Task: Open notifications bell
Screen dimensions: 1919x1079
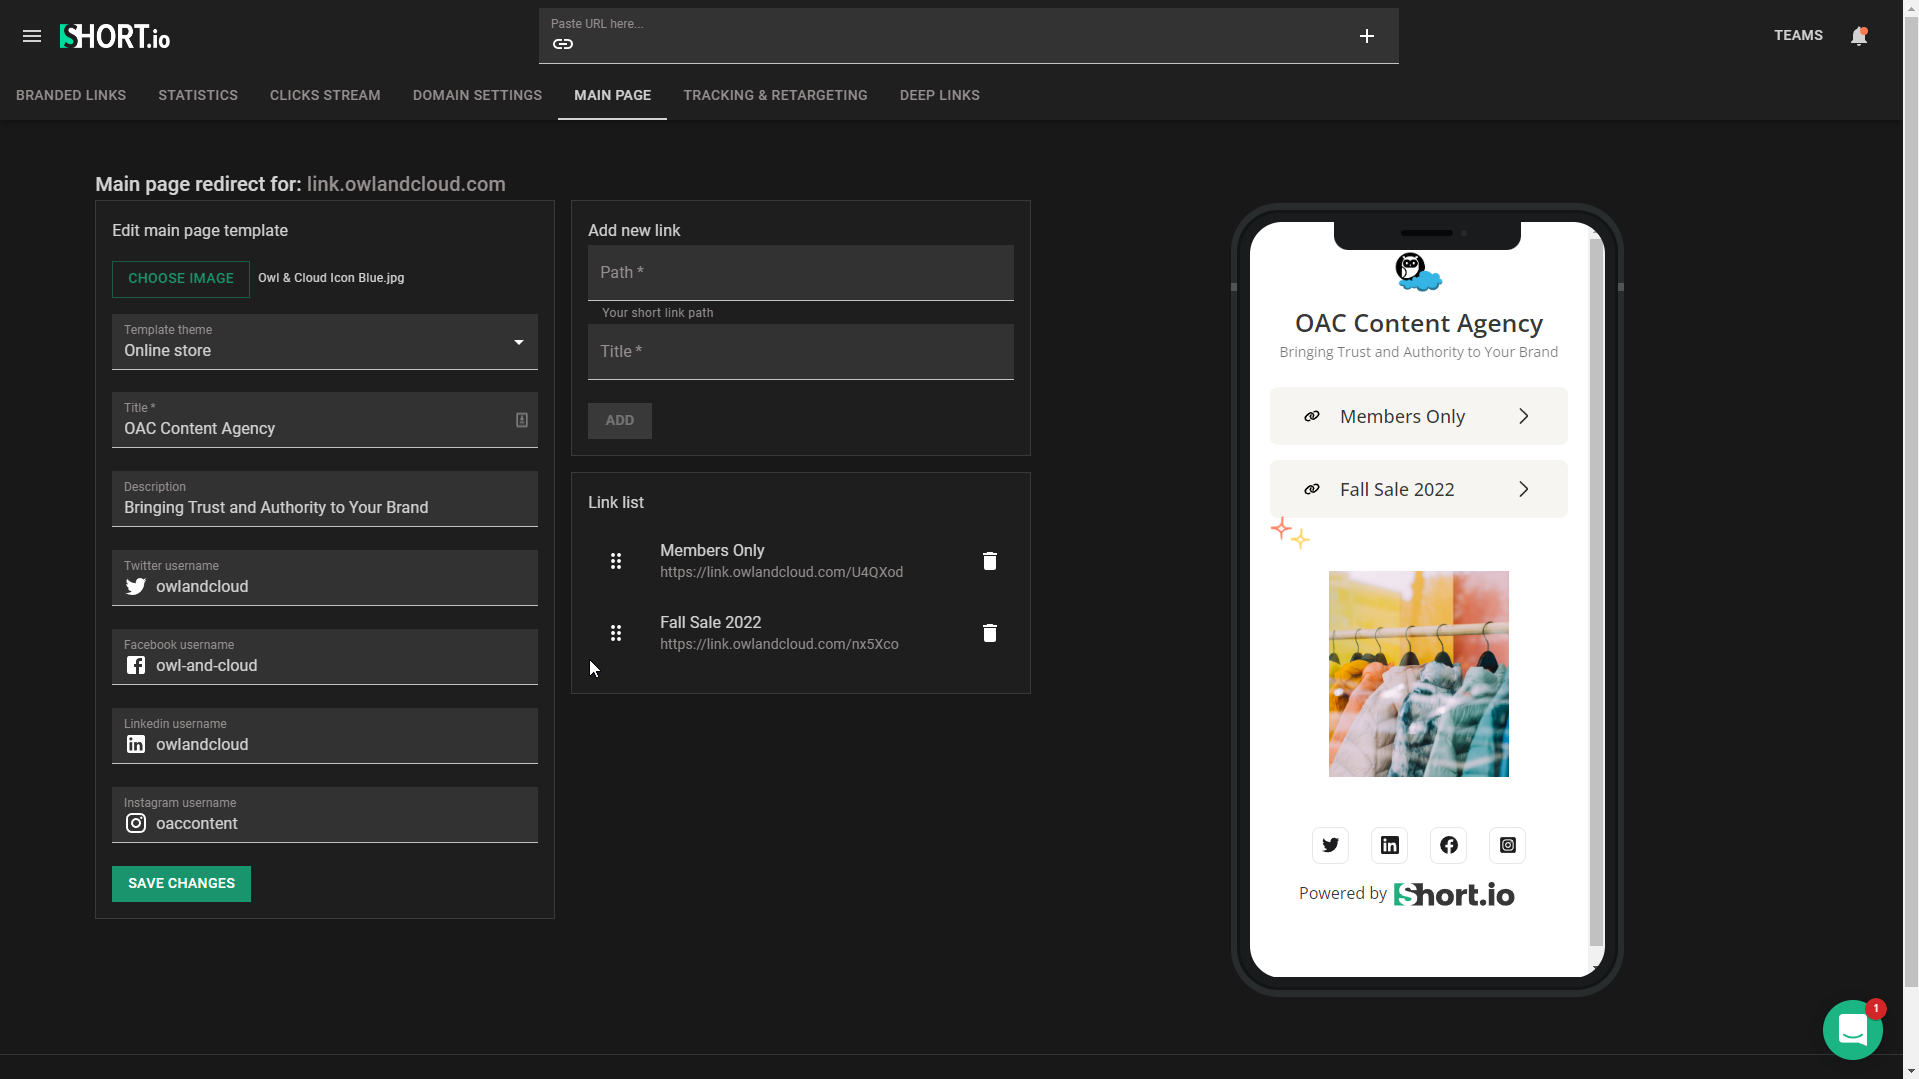Action: pos(1858,36)
